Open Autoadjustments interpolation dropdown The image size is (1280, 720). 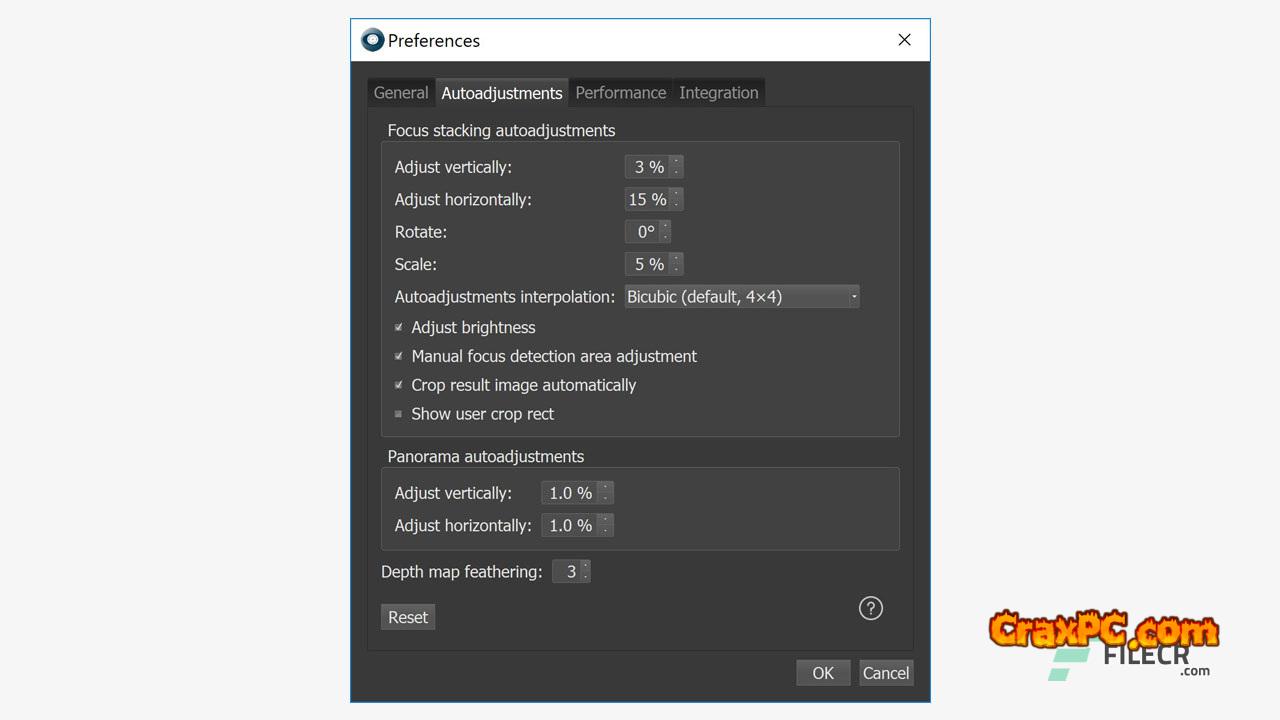(742, 297)
